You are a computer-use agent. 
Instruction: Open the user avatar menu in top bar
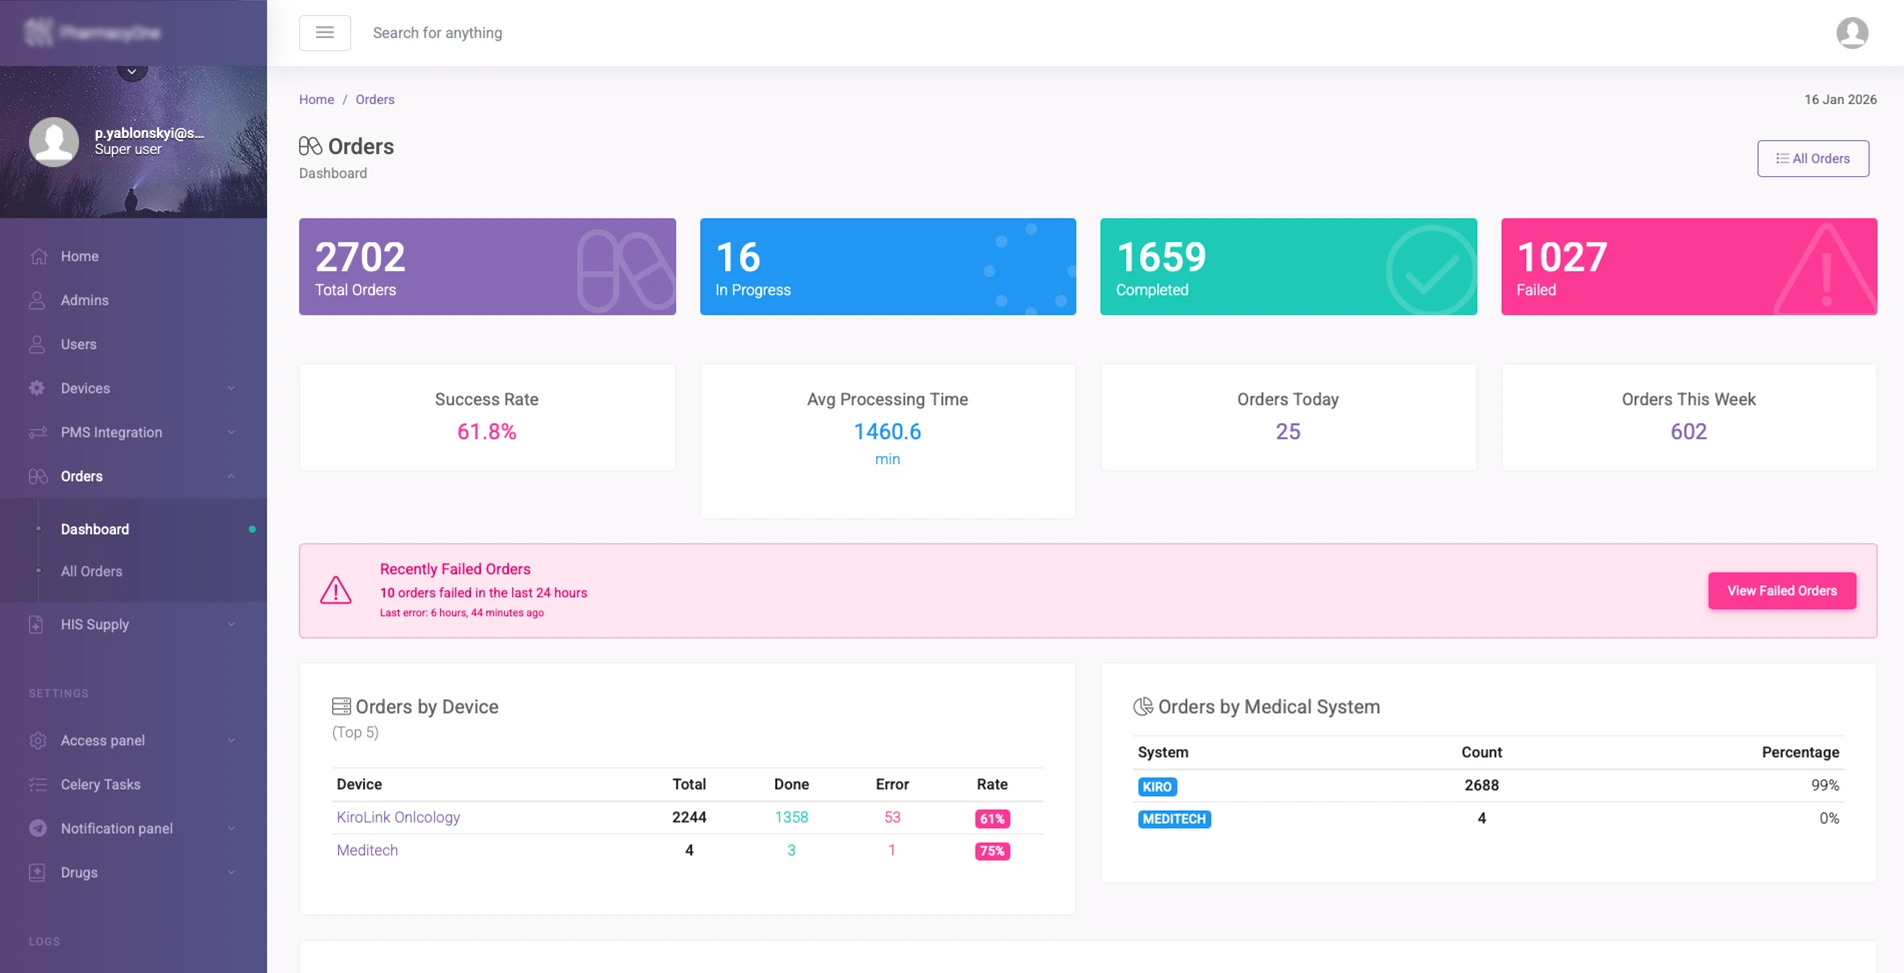point(1852,32)
